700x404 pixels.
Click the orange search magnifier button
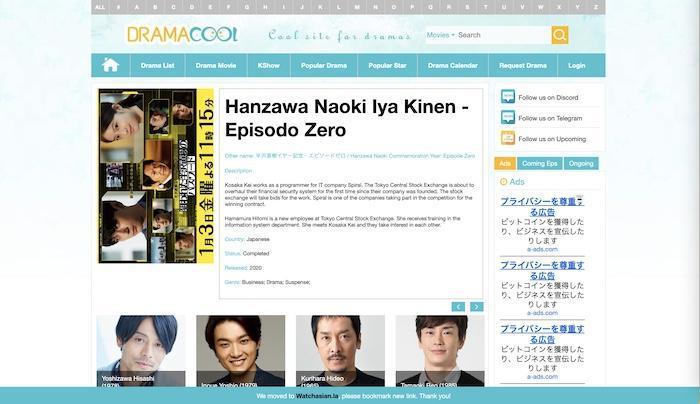(560, 35)
